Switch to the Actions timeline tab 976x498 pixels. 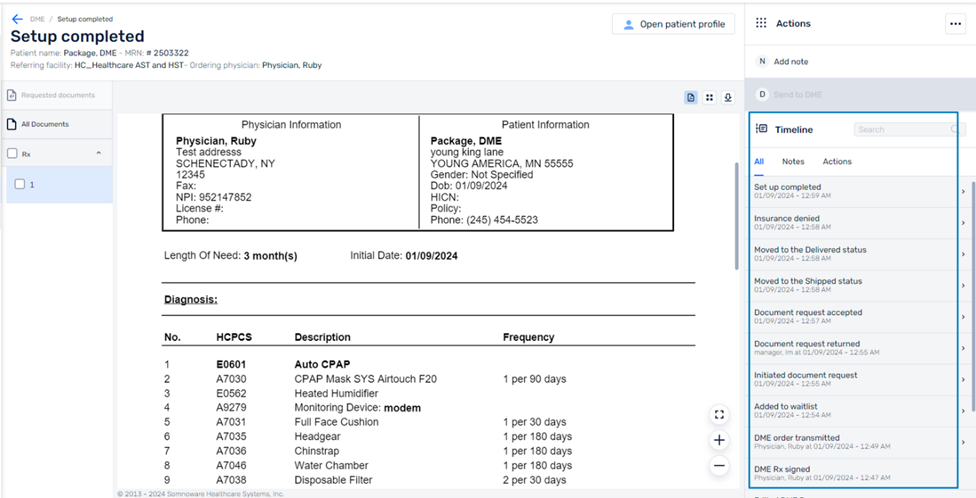tap(837, 161)
